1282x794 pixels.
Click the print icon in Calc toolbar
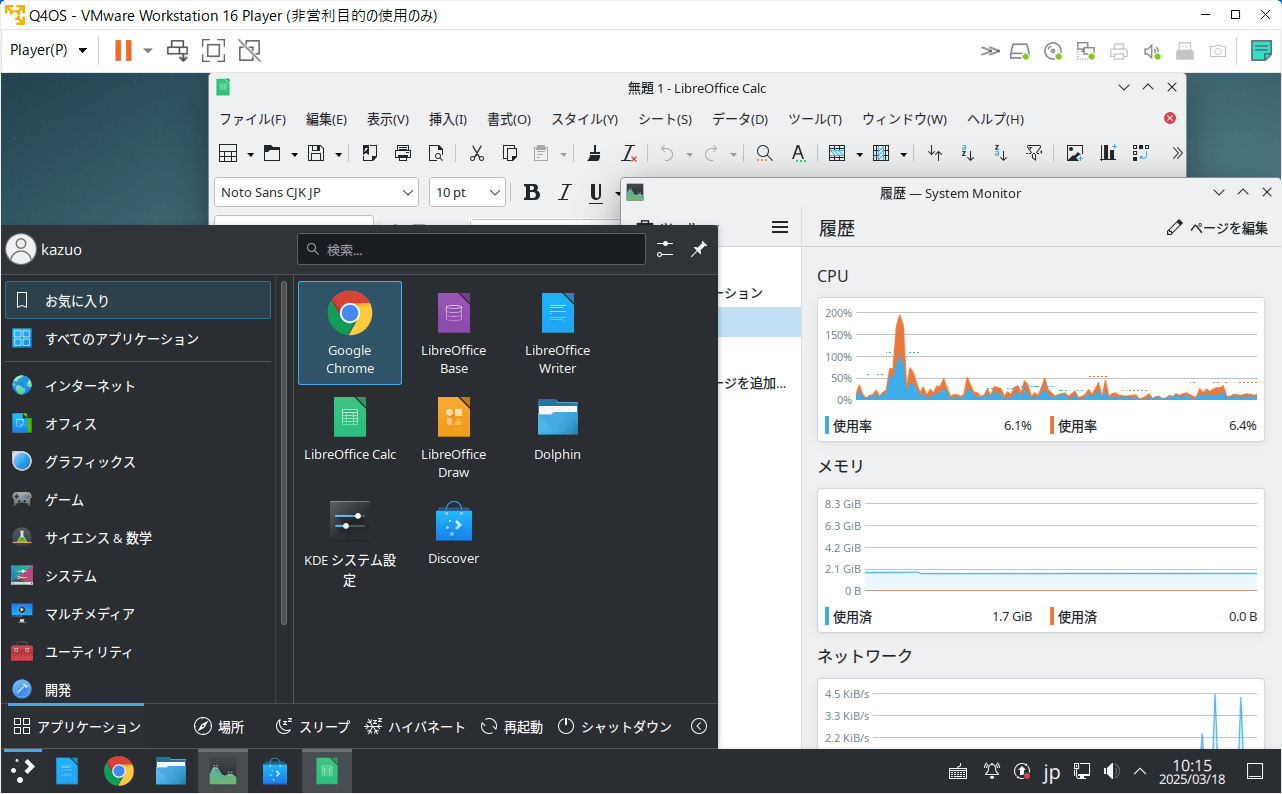click(403, 153)
